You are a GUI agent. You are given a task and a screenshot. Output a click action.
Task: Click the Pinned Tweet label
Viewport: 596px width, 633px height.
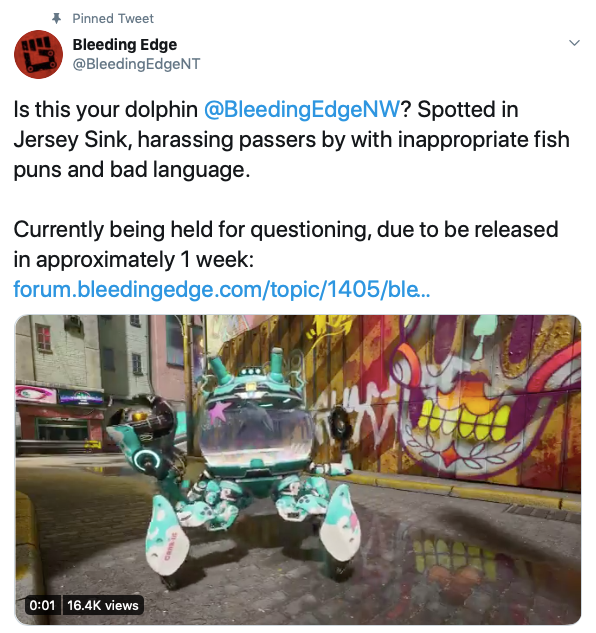(x=113, y=19)
